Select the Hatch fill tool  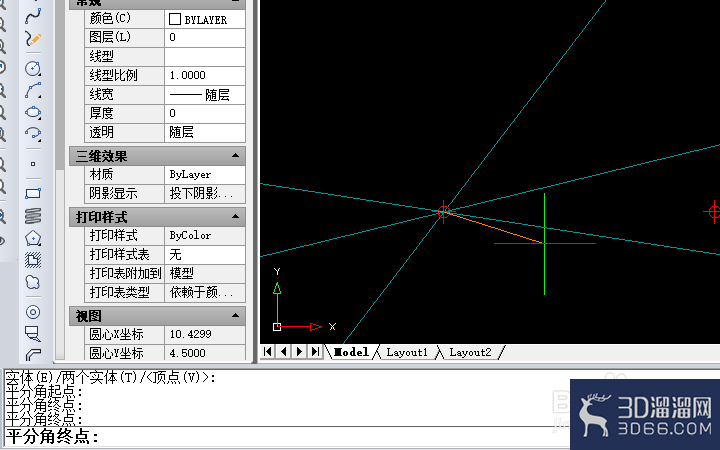click(x=33, y=260)
